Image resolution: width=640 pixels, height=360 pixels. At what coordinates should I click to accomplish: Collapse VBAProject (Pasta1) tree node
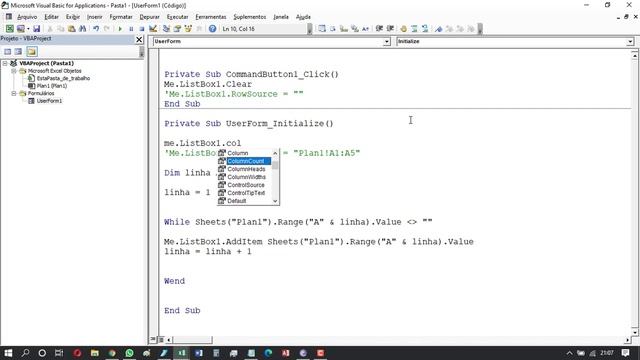[5, 63]
